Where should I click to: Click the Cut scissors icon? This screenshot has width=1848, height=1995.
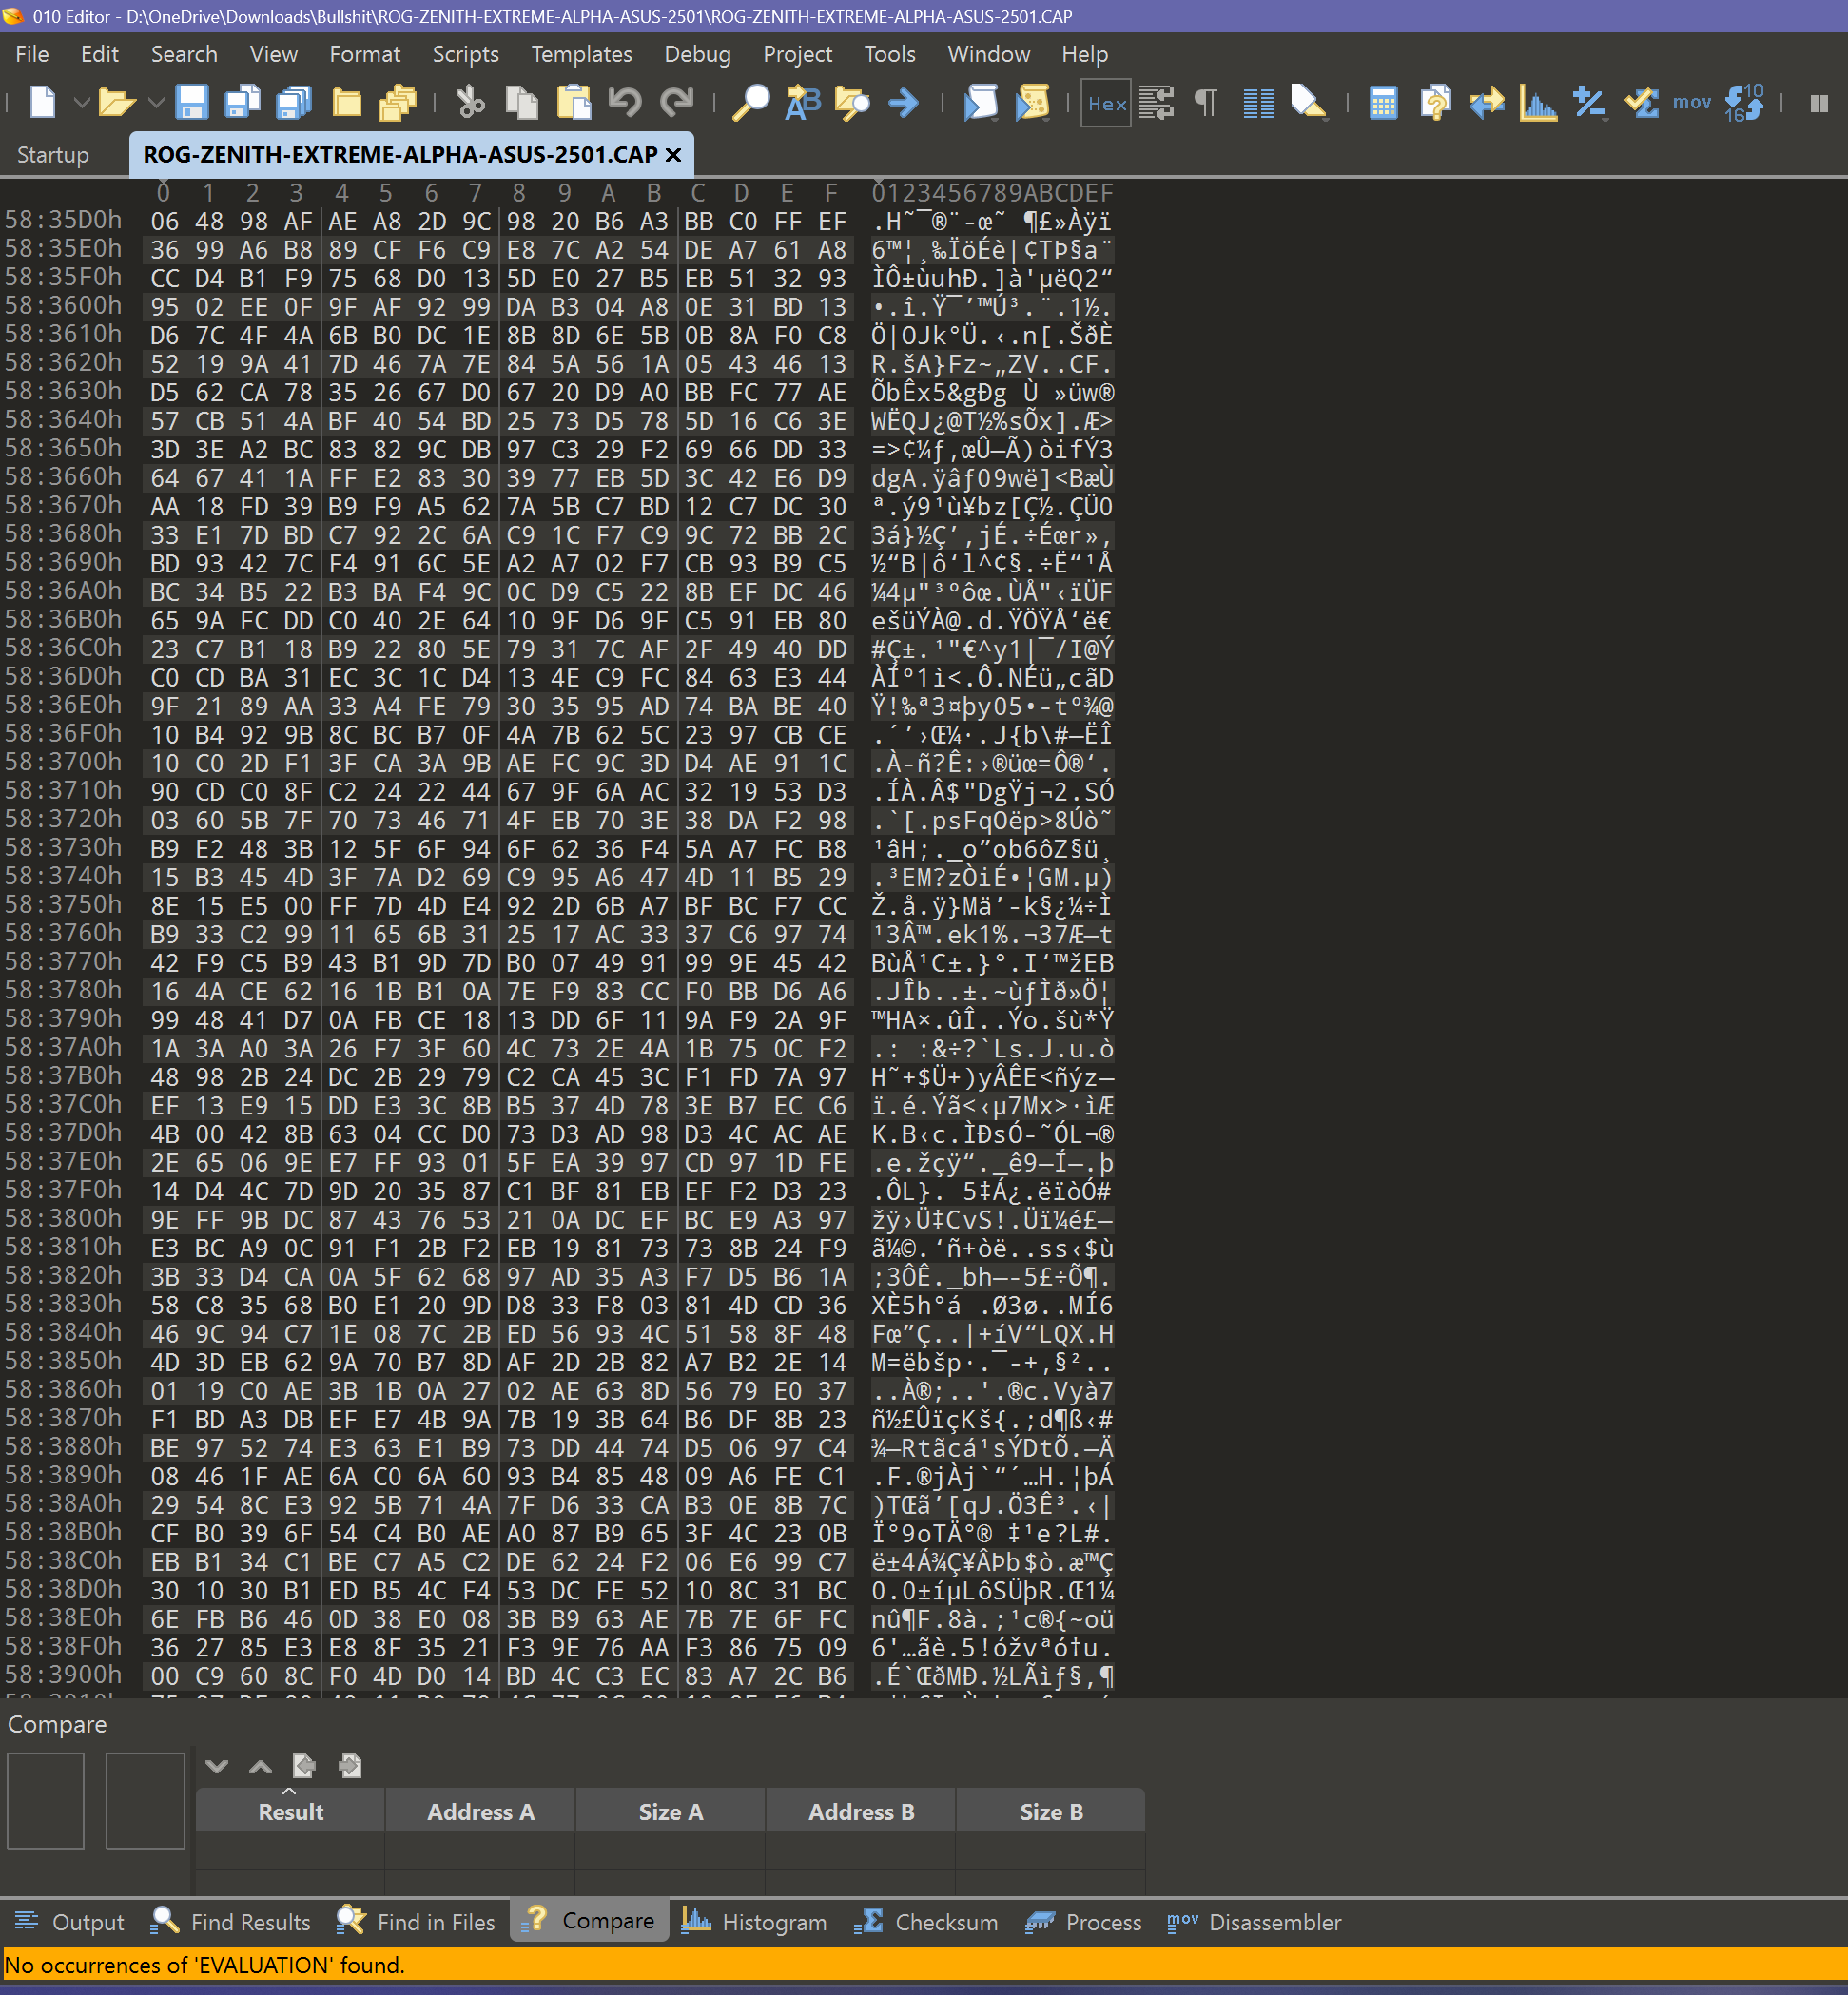[x=470, y=102]
